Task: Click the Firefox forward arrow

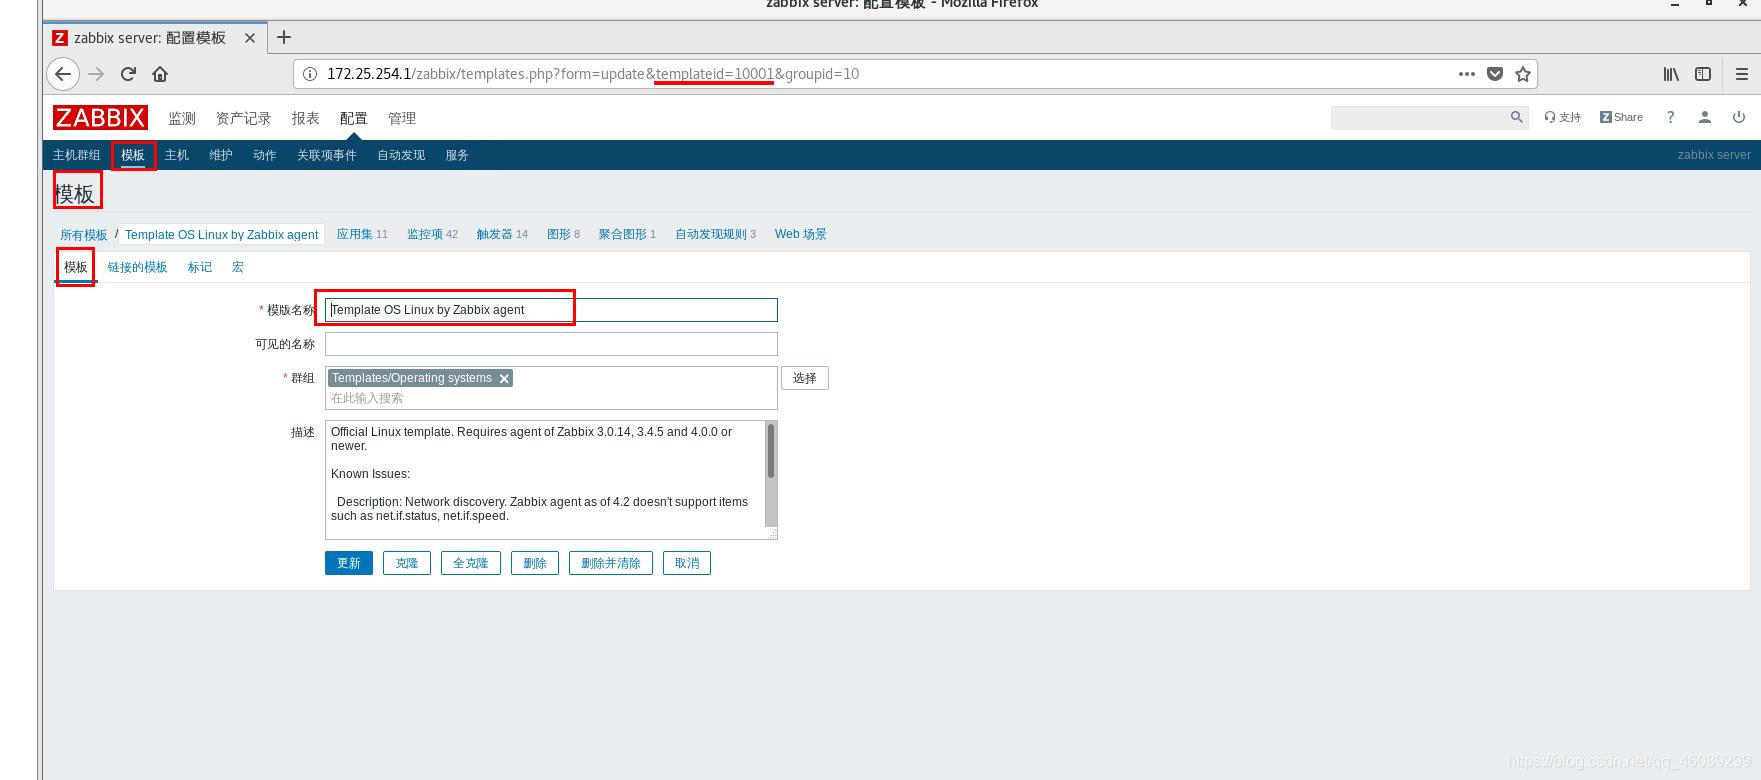Action: [96, 74]
